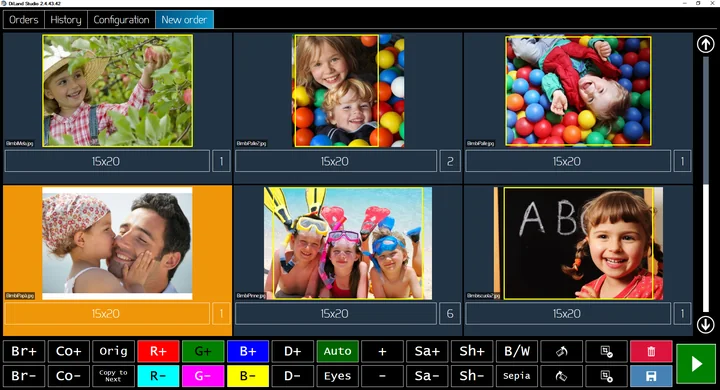Click copy count 1 under lying-child ball pit photo
The height and width of the screenshot is (390, 720).
click(682, 161)
